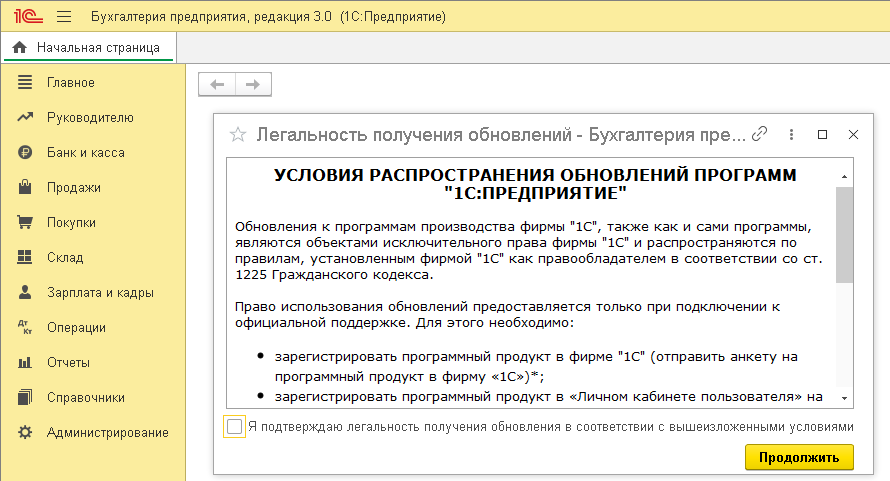
Task: Close the Легальность получения обновлений form
Action: click(x=853, y=135)
